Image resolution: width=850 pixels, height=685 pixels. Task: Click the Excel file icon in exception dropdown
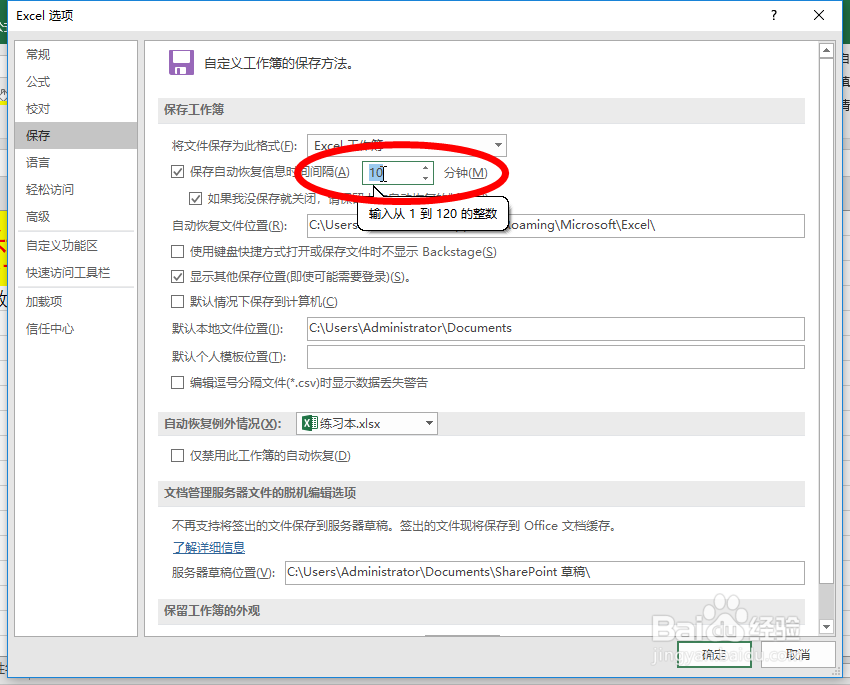pyautogui.click(x=310, y=423)
